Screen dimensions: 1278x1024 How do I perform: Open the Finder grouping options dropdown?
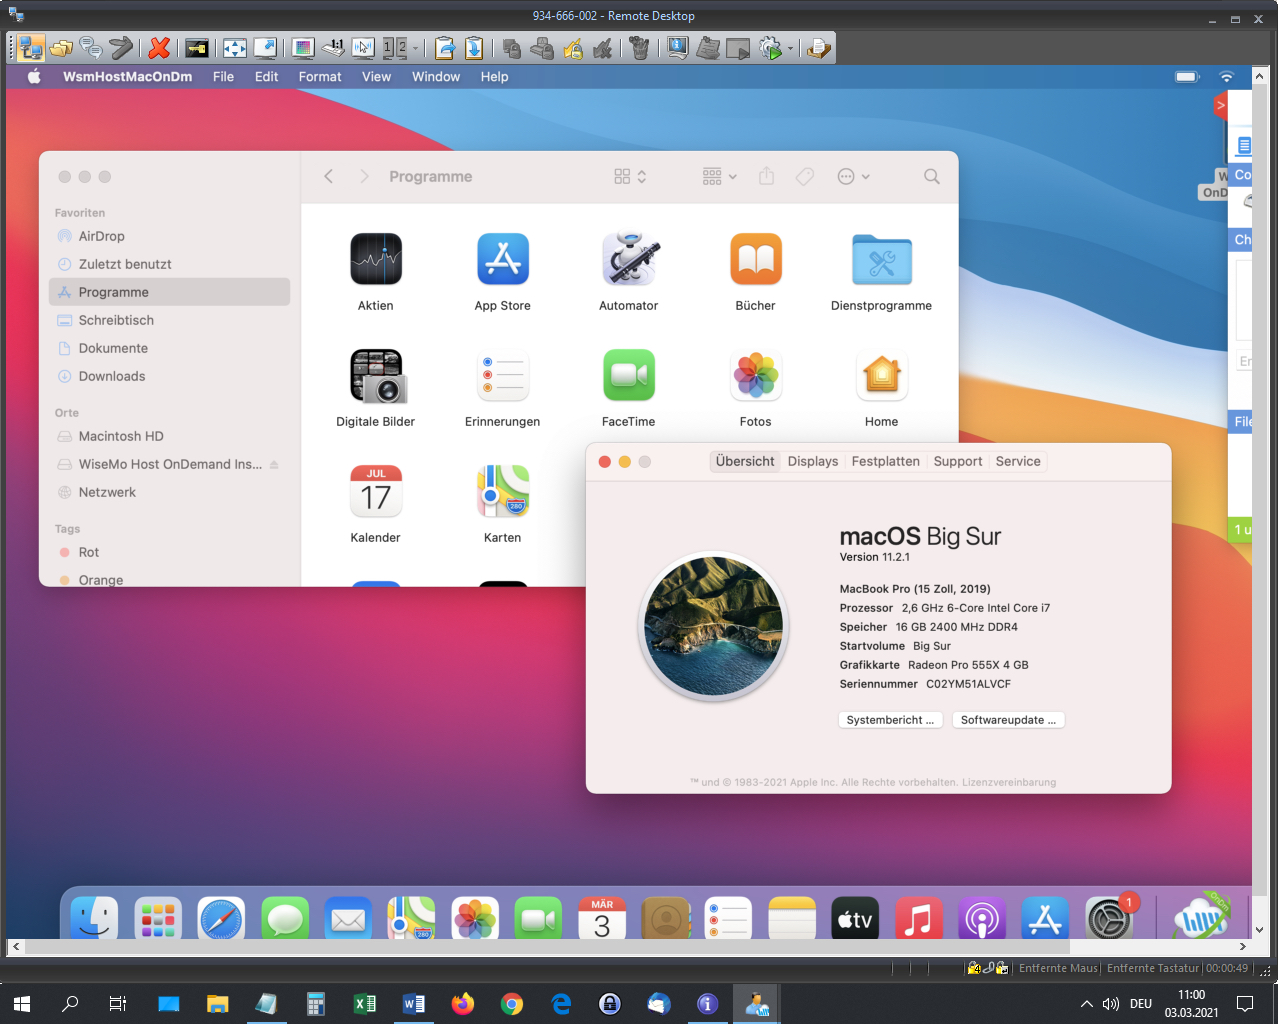point(719,177)
